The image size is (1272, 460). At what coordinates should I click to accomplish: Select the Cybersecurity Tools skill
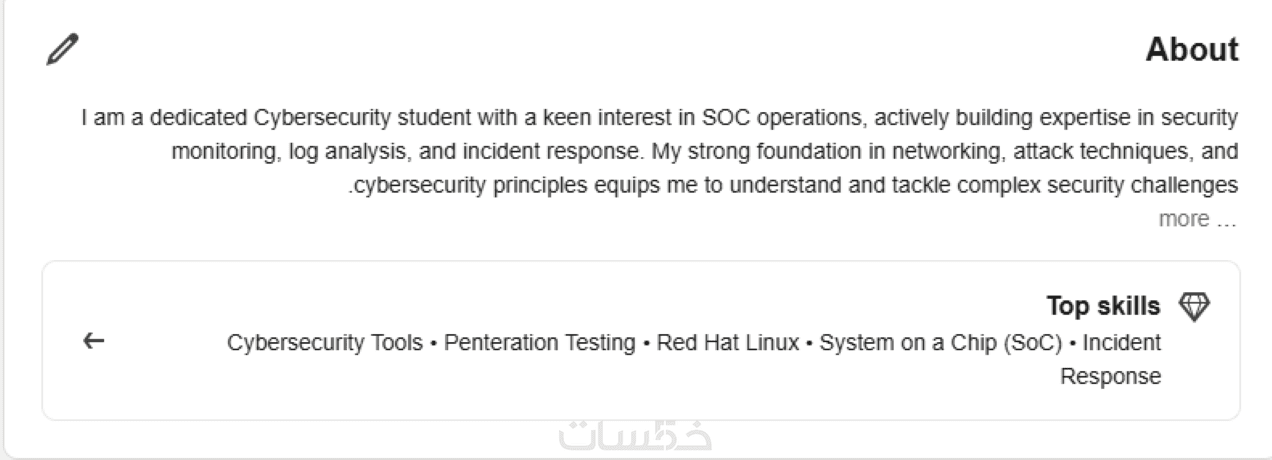point(324,343)
